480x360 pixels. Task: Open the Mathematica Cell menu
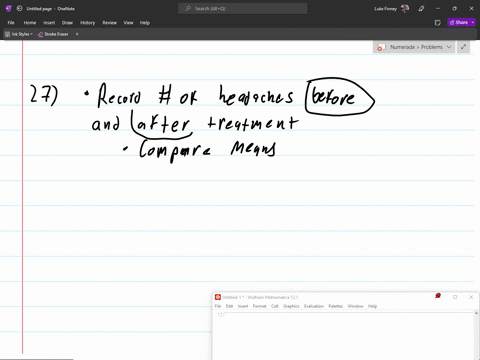click(275, 306)
